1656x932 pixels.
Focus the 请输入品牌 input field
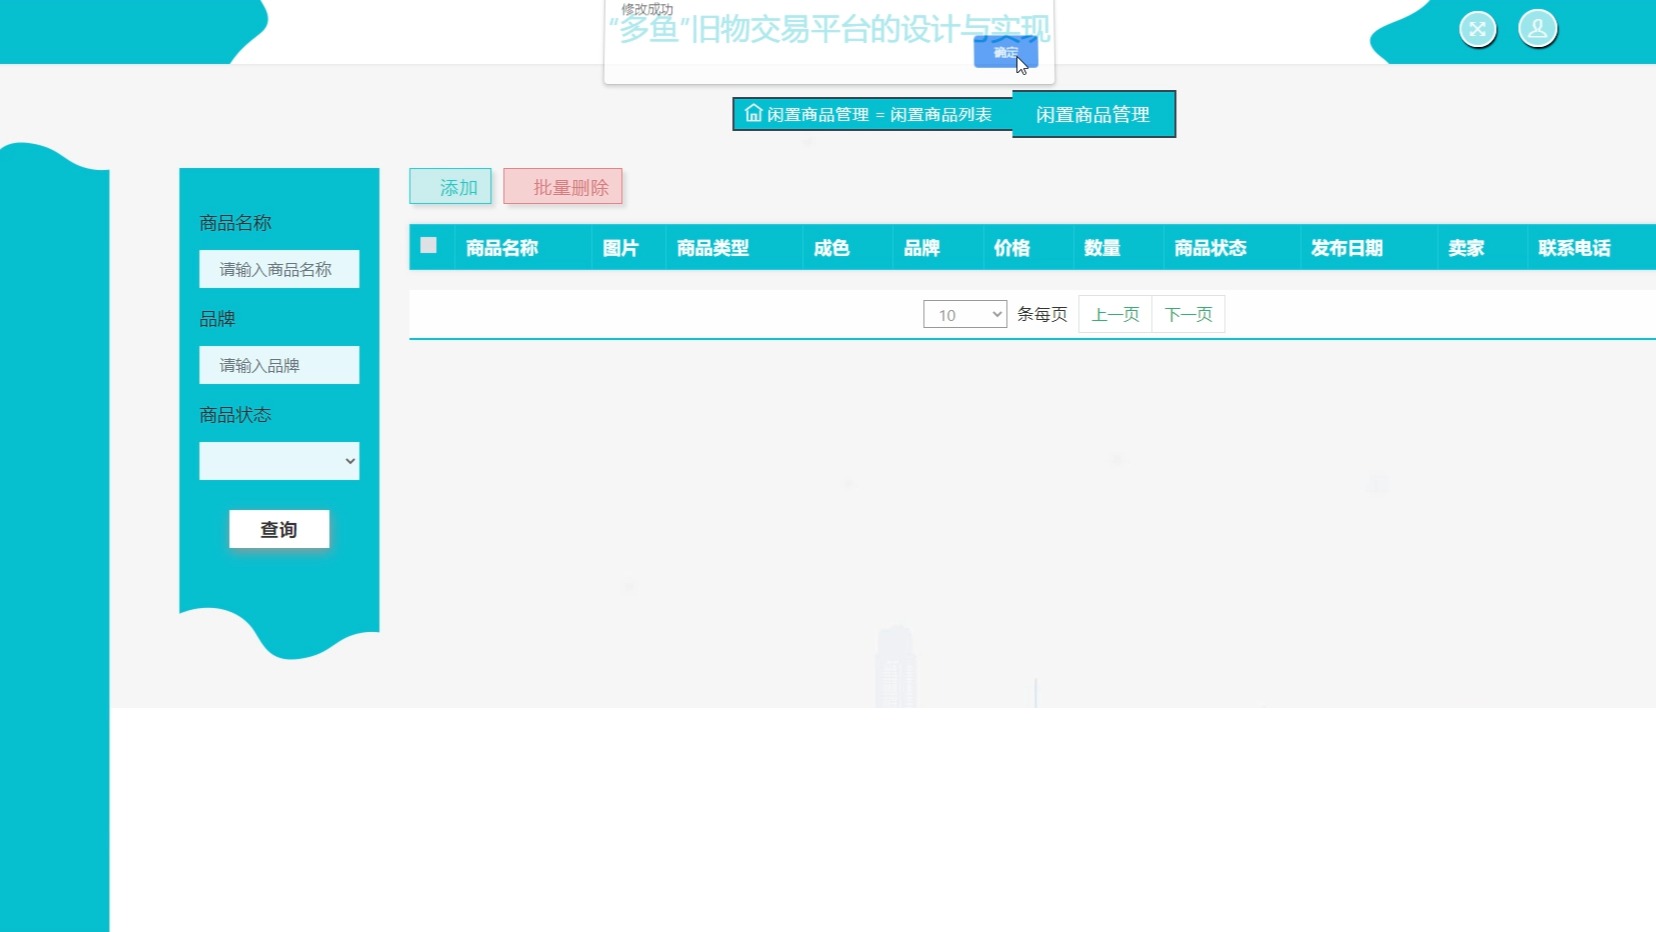(279, 365)
